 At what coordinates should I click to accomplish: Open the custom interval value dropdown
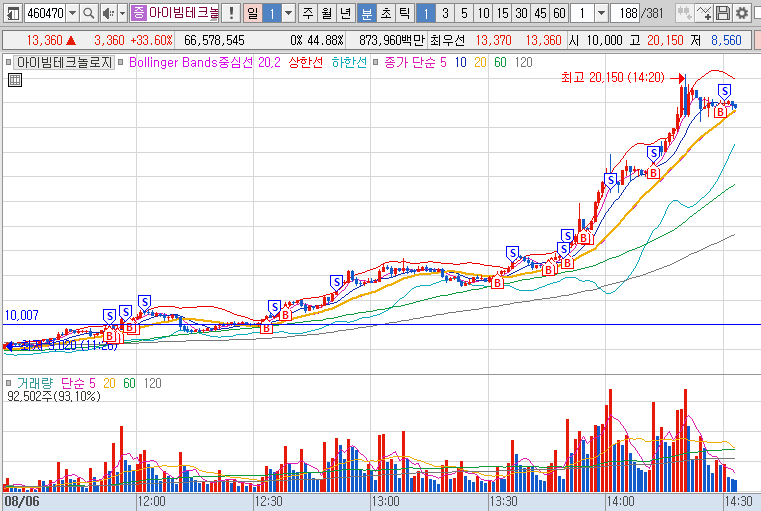click(601, 13)
